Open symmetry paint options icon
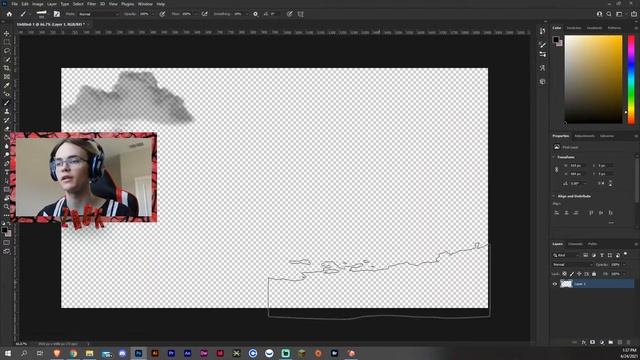640x360 pixels. (x=301, y=14)
